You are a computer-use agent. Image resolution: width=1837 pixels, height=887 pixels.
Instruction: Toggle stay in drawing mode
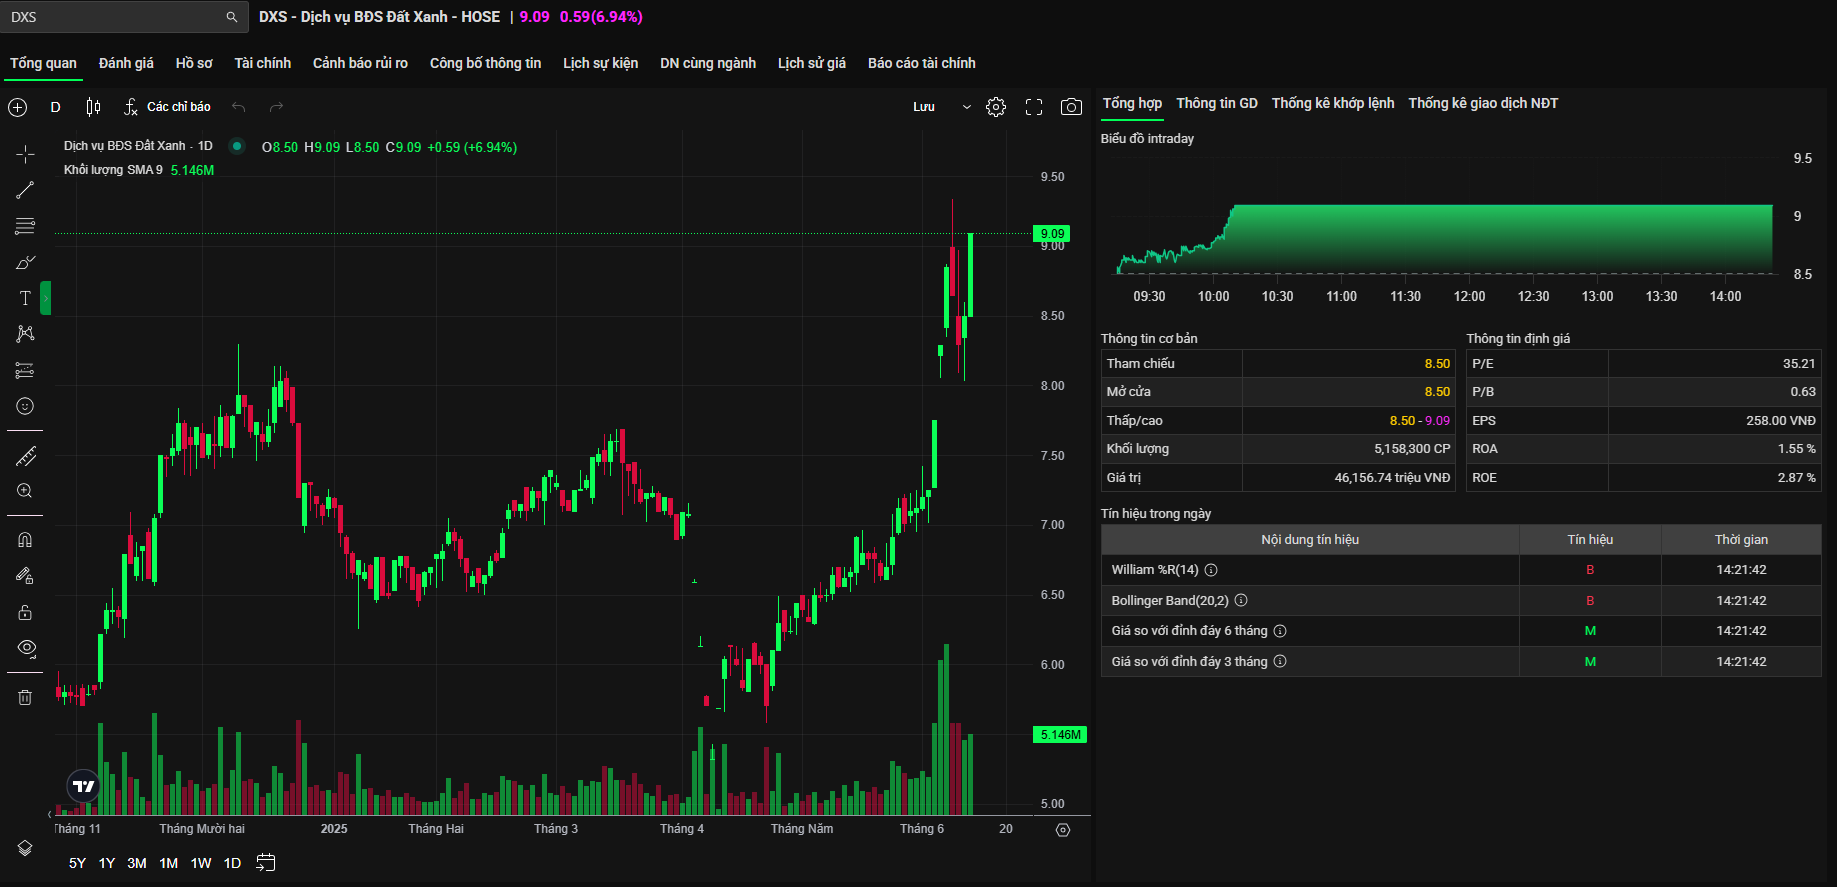[x=26, y=576]
